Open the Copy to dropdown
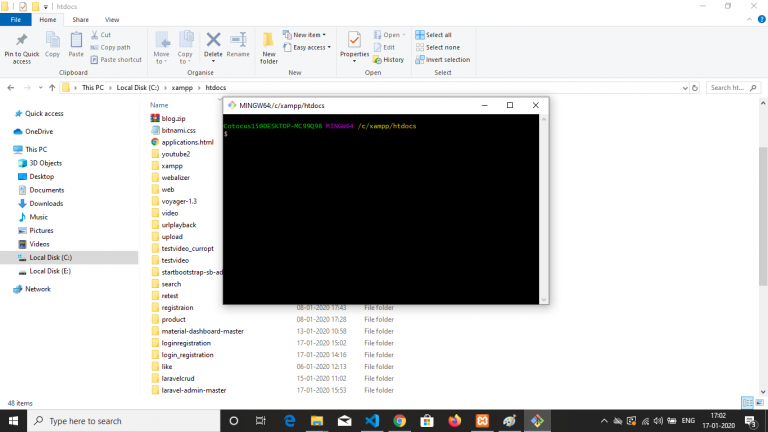The width and height of the screenshot is (768, 432). pyautogui.click(x=185, y=48)
